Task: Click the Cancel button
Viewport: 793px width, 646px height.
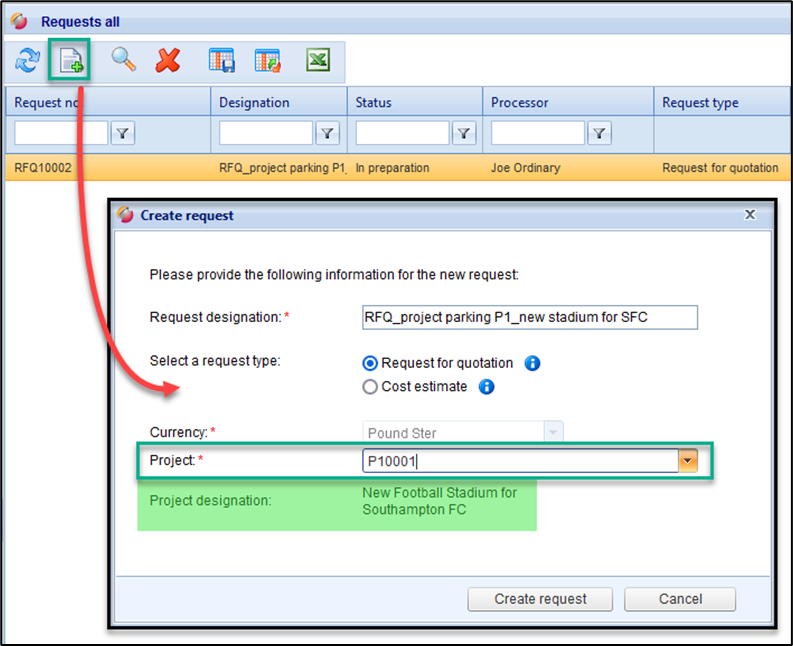Action: click(x=680, y=599)
